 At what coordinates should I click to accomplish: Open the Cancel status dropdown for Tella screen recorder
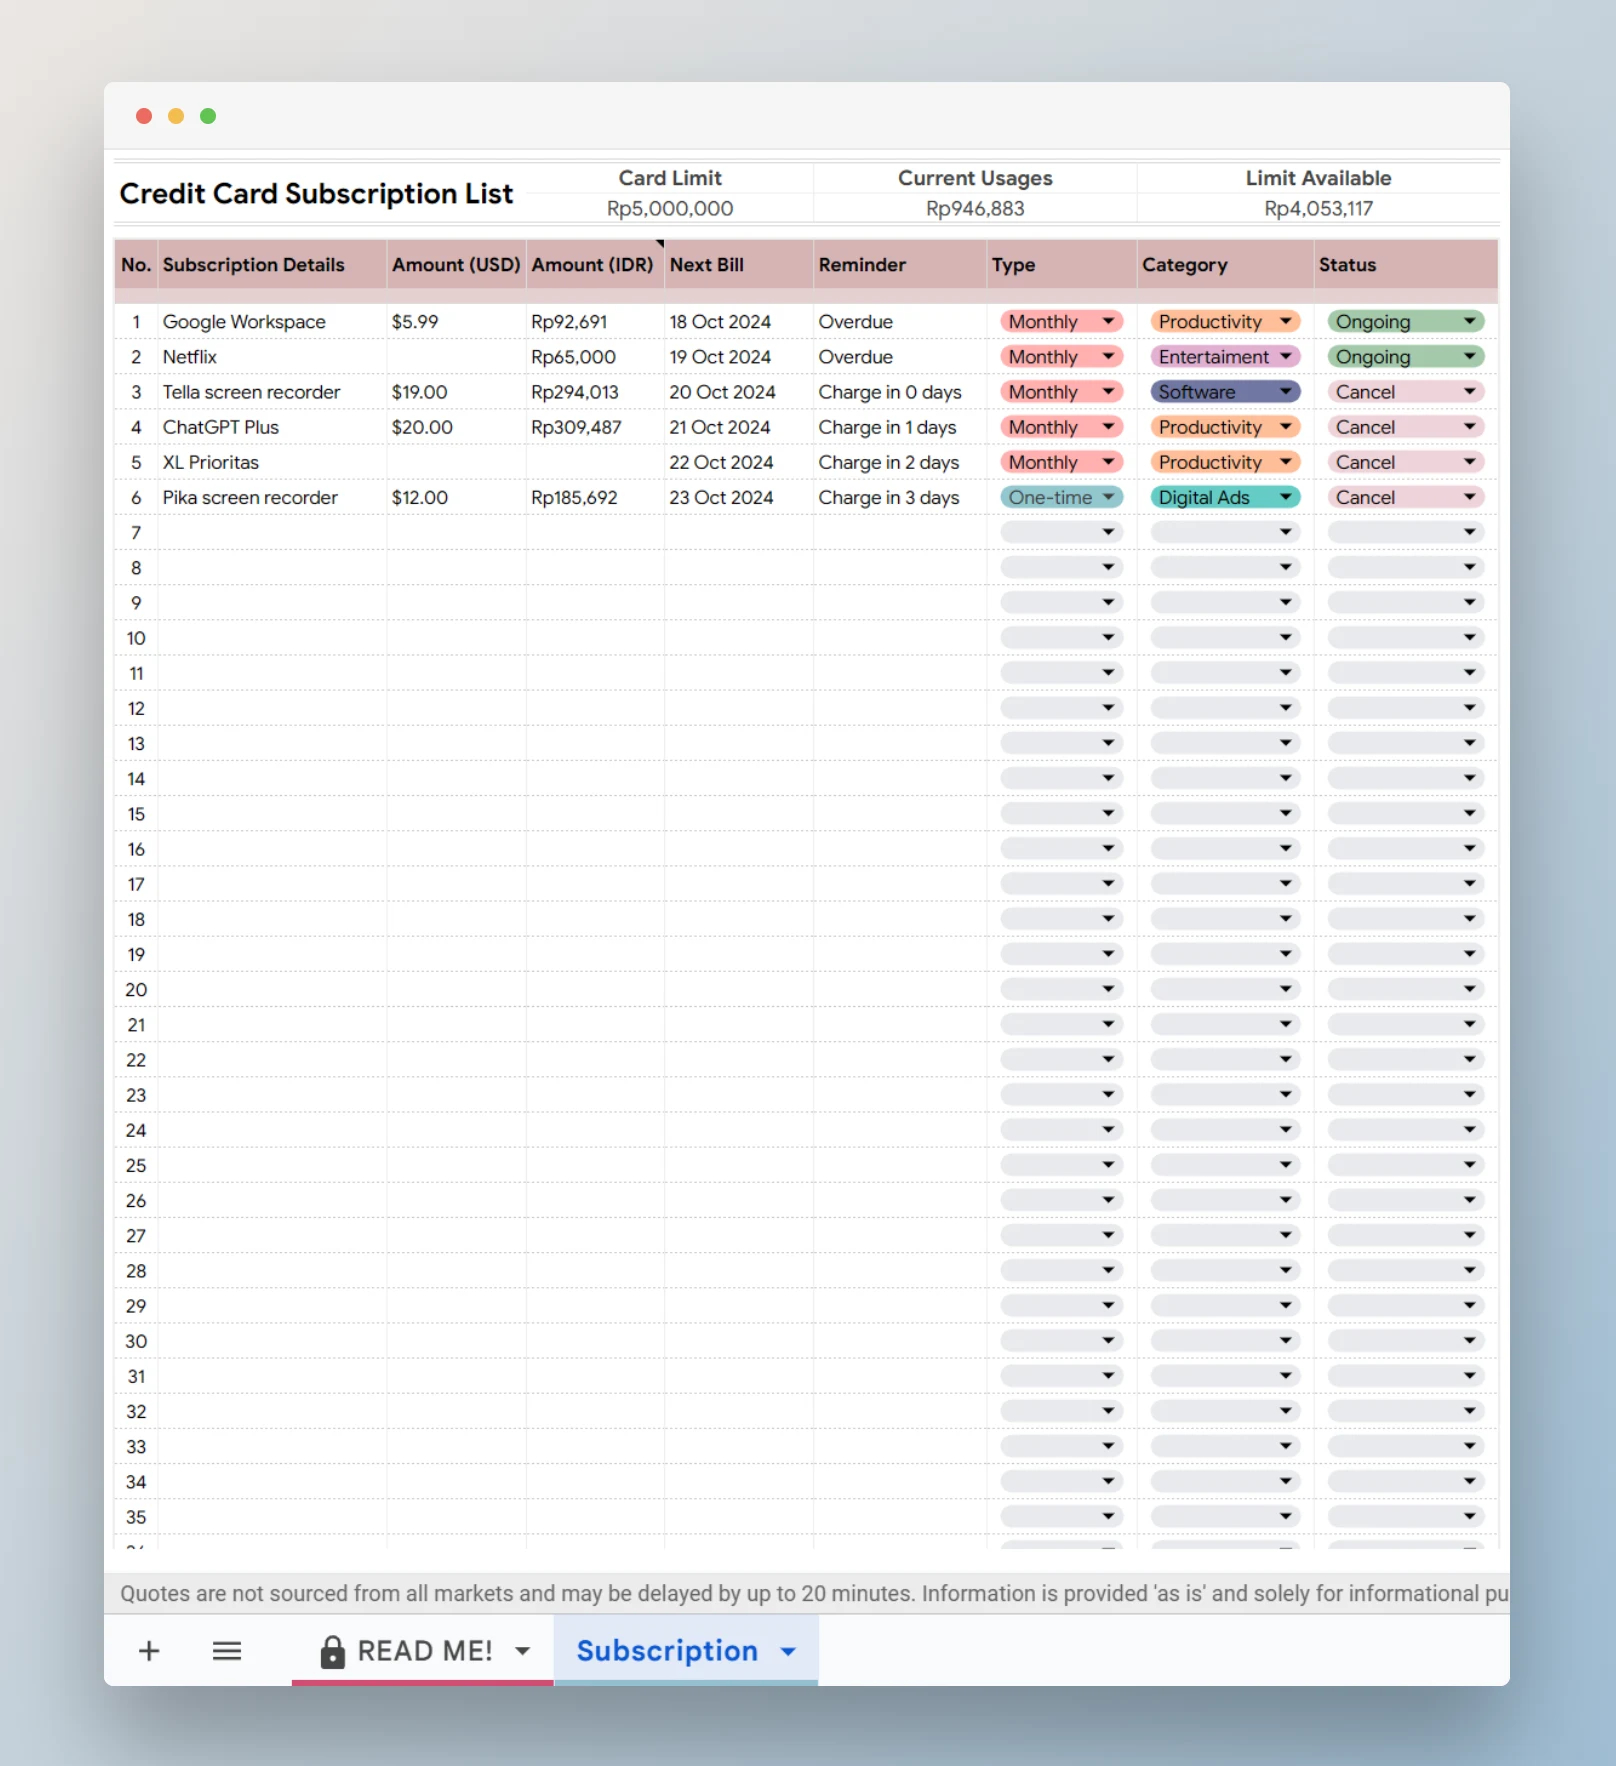point(1405,392)
